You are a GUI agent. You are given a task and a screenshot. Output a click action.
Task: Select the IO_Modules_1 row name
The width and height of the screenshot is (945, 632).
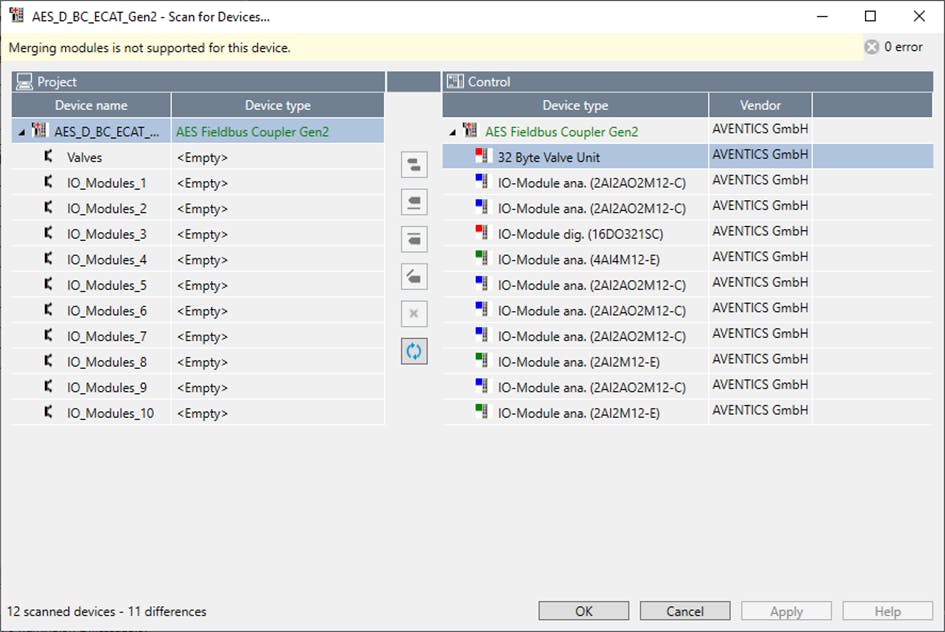point(107,183)
